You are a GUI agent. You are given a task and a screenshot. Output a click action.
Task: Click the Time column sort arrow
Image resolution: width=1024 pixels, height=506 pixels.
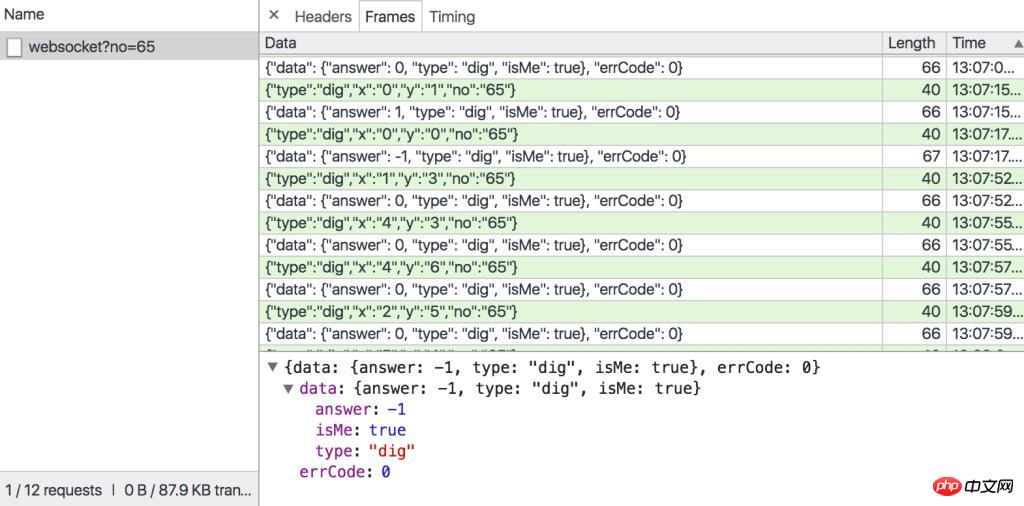(x=1018, y=43)
